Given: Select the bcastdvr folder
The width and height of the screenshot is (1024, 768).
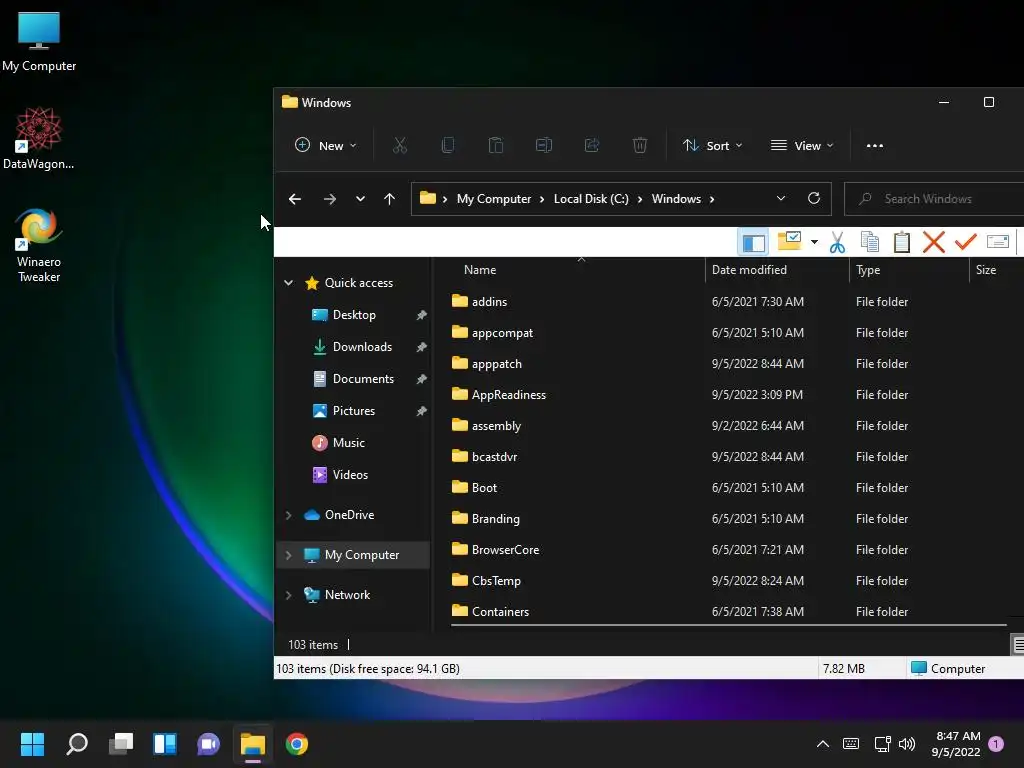Looking at the screenshot, I should [x=494, y=457].
